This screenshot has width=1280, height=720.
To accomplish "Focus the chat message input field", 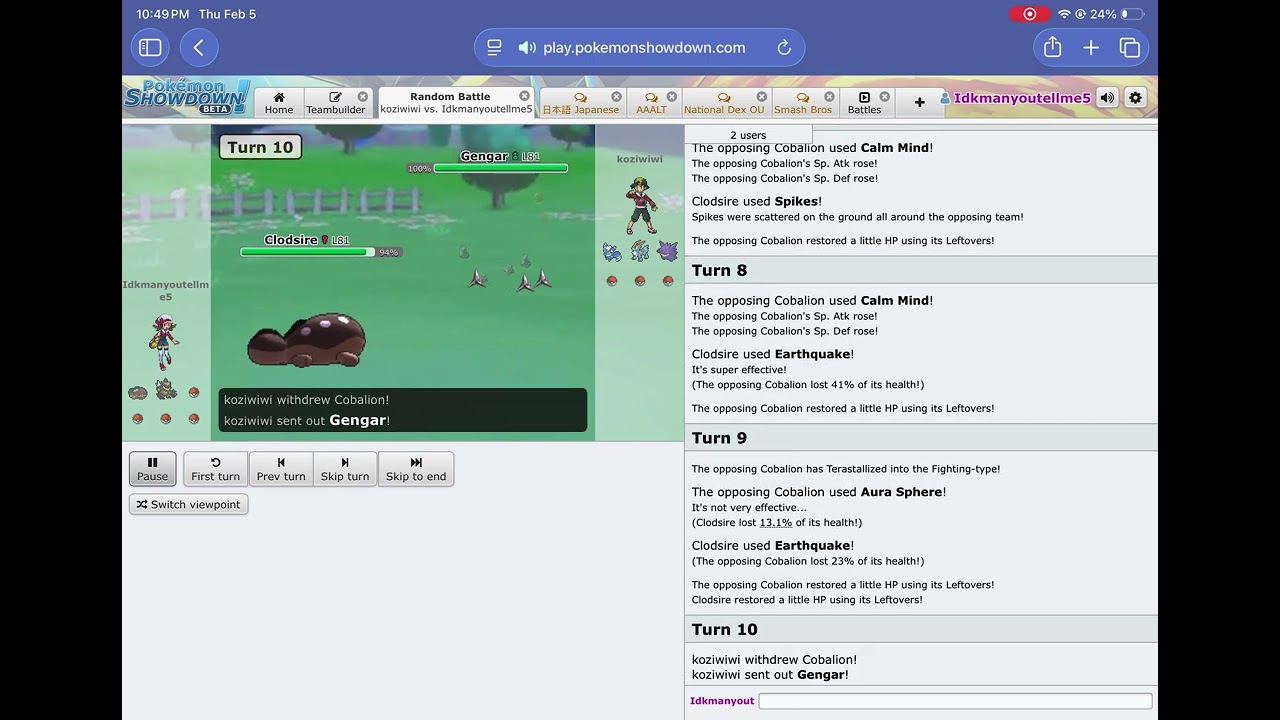I will 955,701.
